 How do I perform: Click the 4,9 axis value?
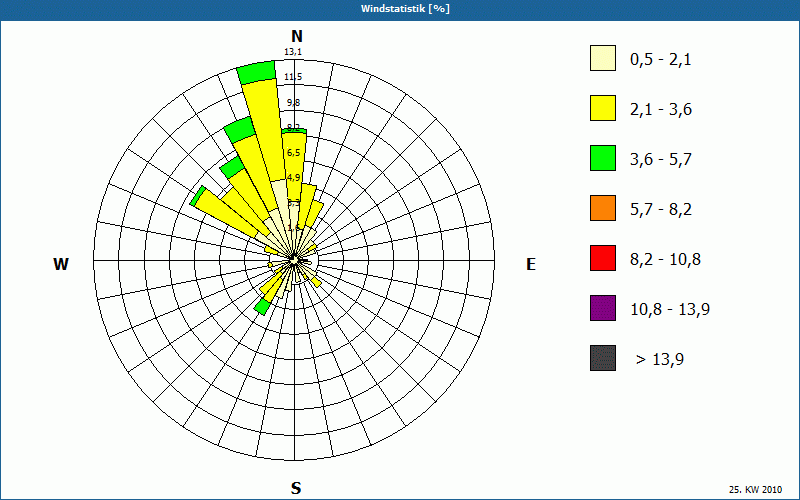tap(293, 178)
